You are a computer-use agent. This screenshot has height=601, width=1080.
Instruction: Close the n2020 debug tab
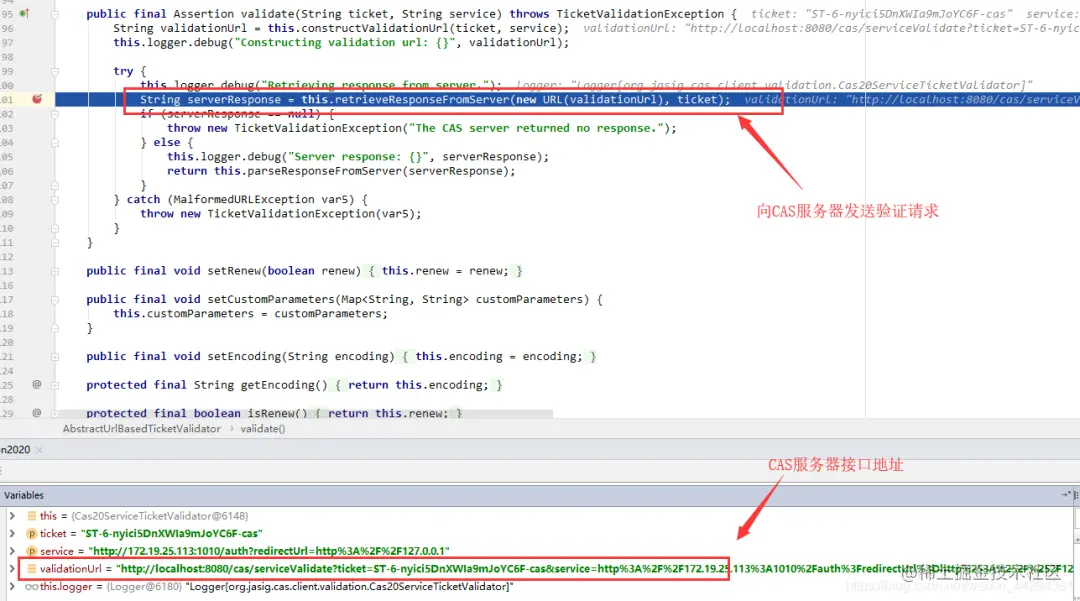click(39, 450)
